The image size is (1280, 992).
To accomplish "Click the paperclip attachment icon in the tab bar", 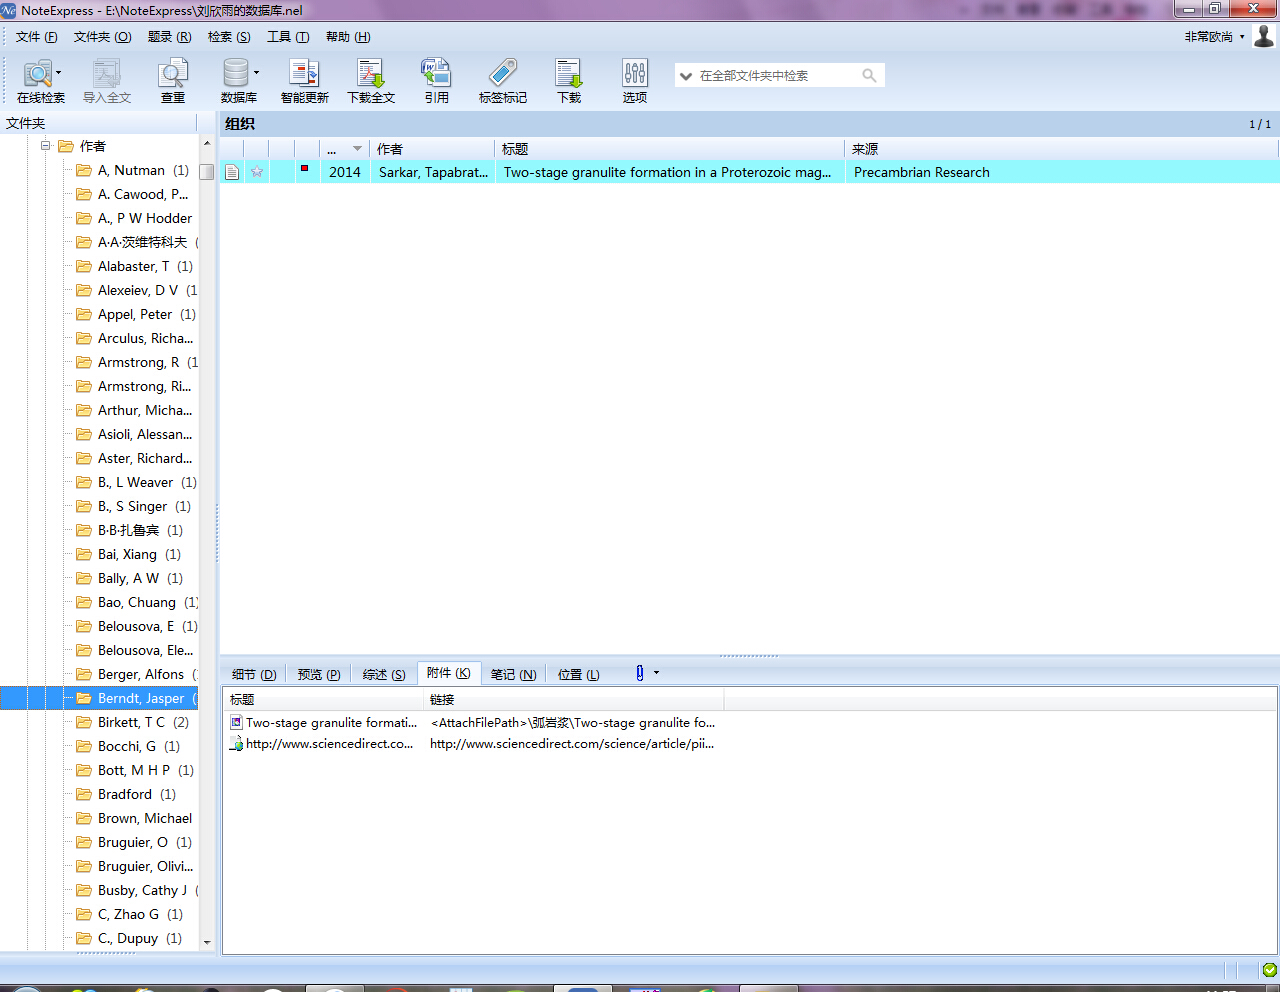I will point(640,673).
